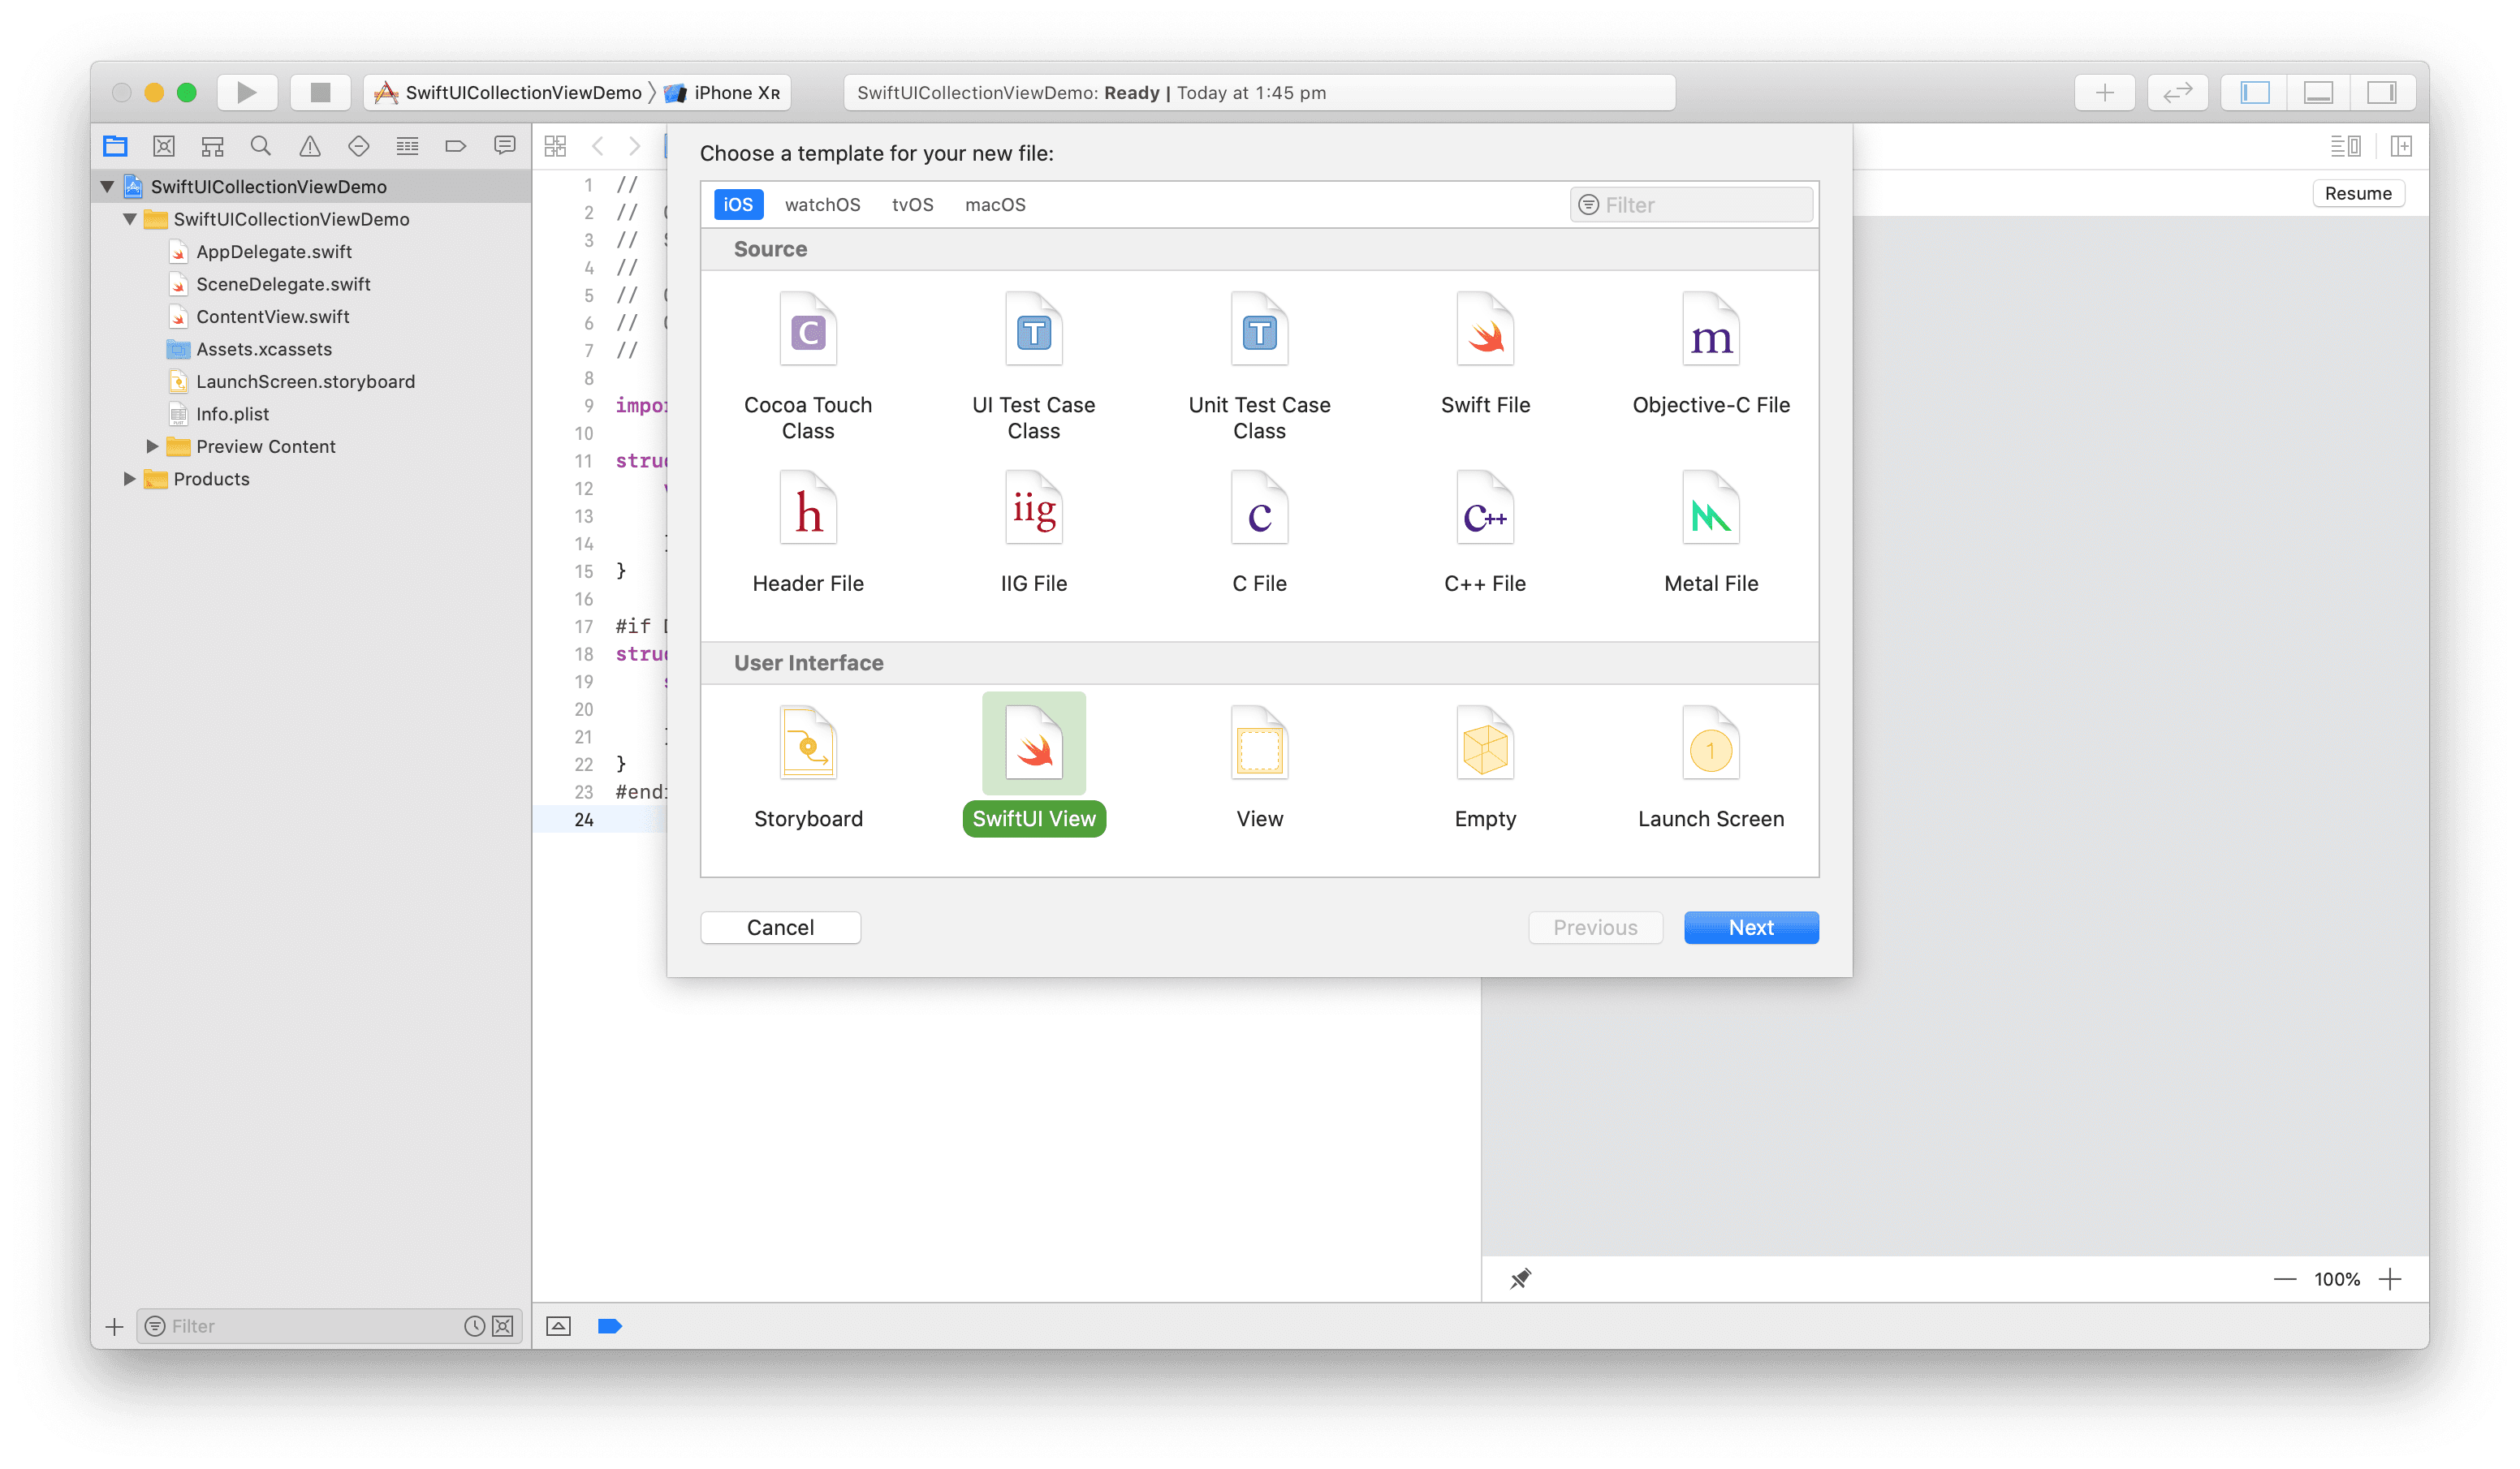This screenshot has width=2520, height=1469.
Task: Toggle the blue breakpoint activation tag
Action: (610, 1326)
